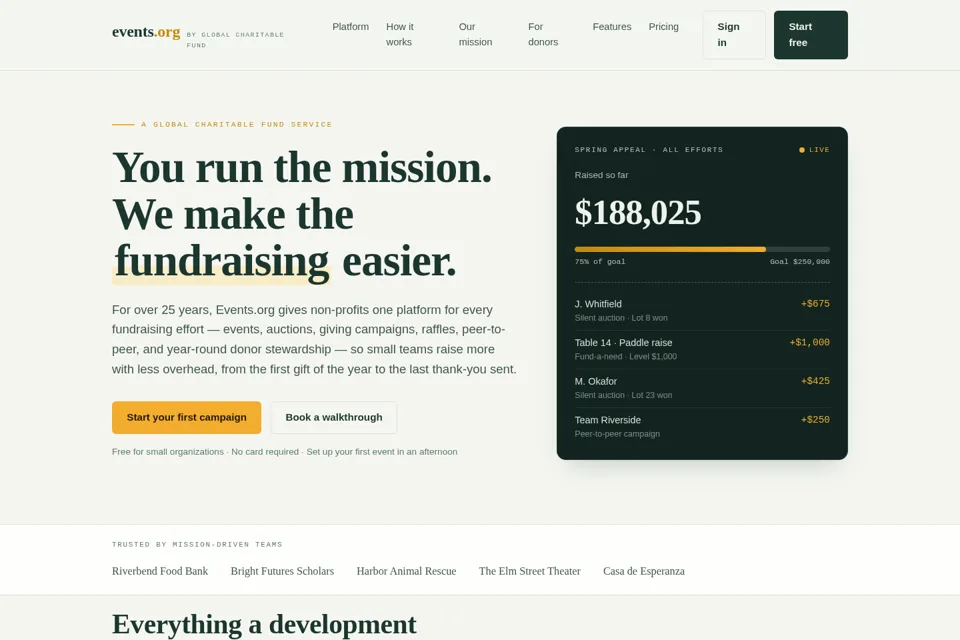Screen dimensions: 960x640
Task: Click the fundraising progress bar
Action: tap(702, 249)
